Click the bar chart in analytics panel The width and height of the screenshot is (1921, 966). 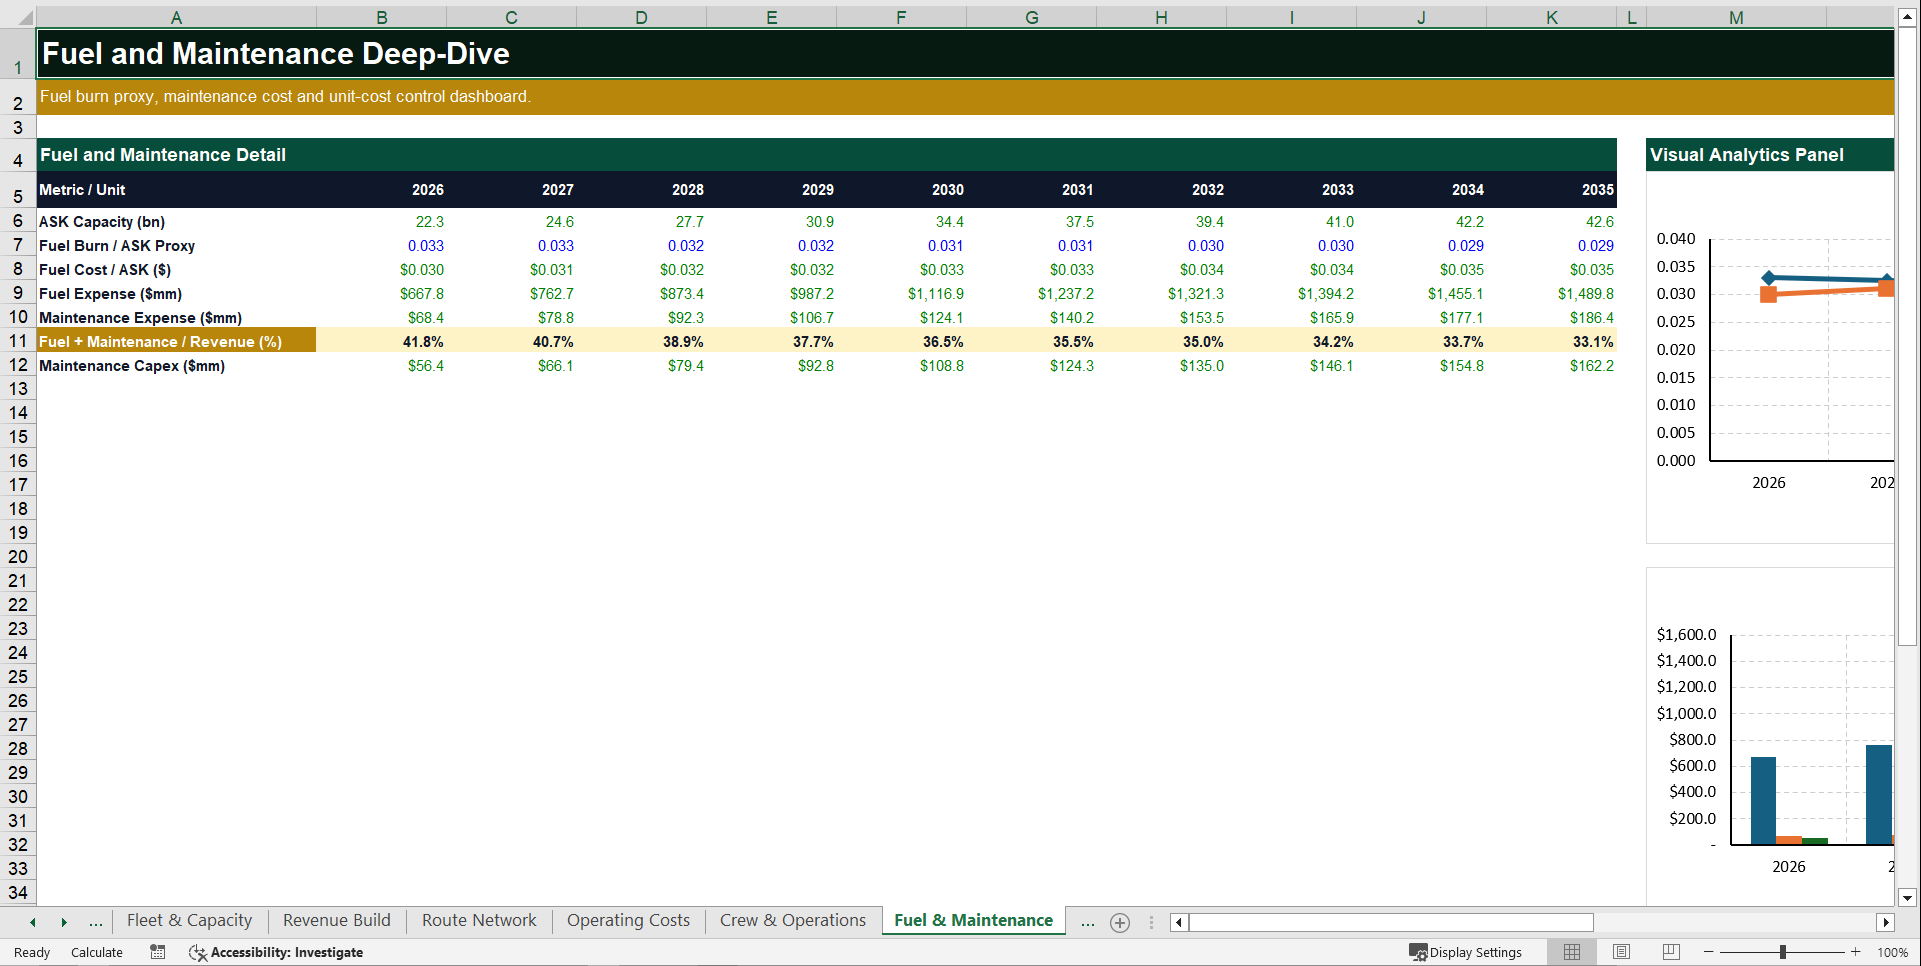click(1770, 738)
